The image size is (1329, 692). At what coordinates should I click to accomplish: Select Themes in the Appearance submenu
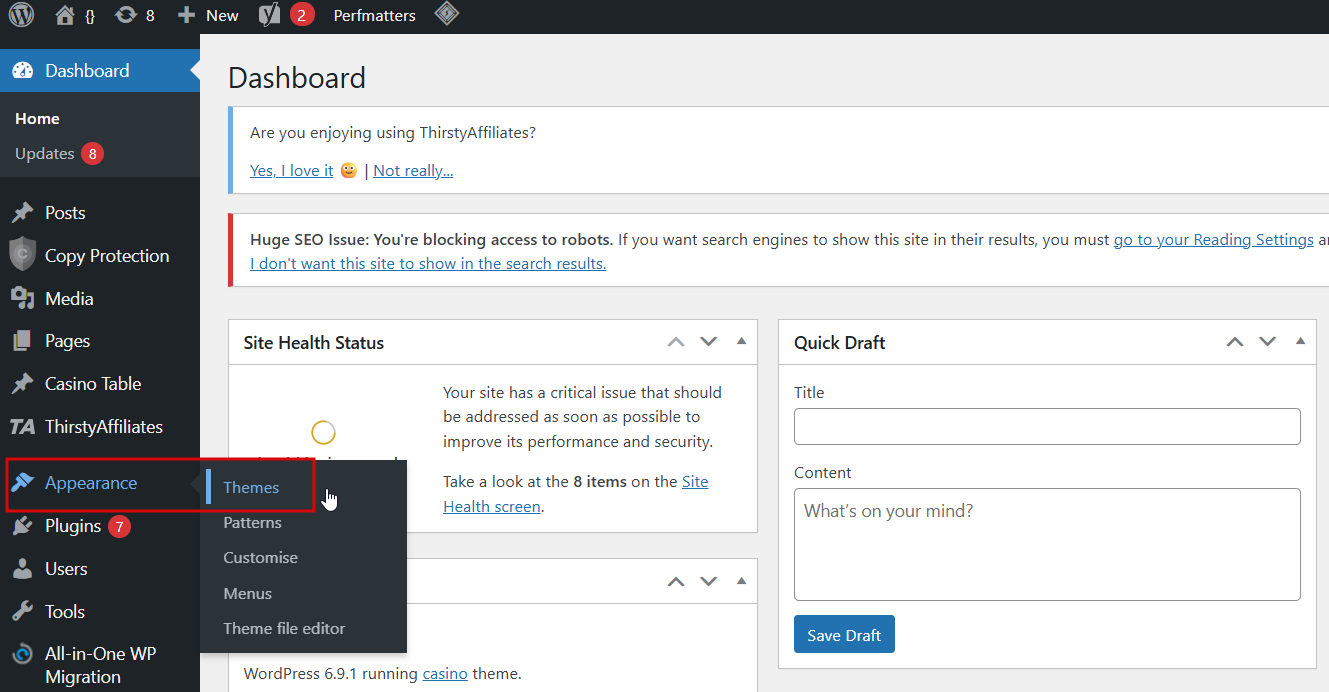tap(251, 487)
